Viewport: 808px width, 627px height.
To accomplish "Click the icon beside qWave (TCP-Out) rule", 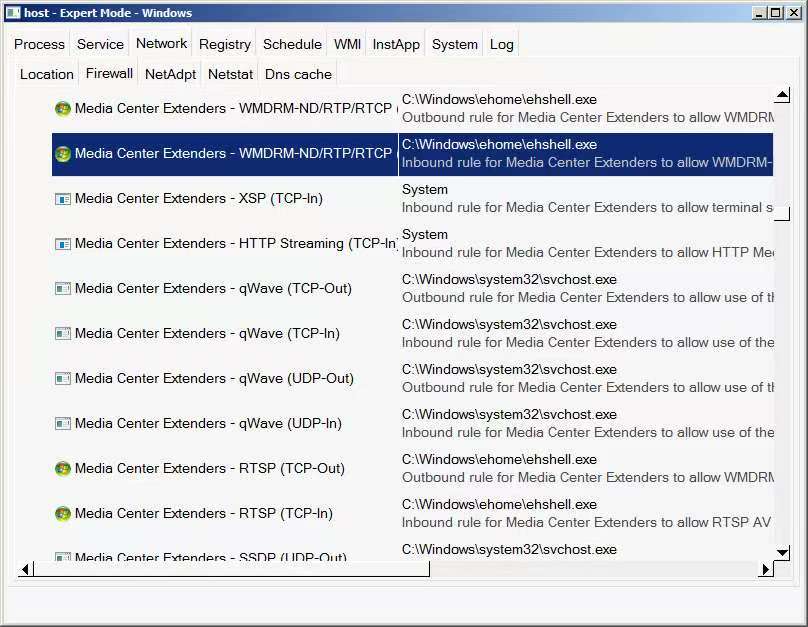I will click(63, 289).
